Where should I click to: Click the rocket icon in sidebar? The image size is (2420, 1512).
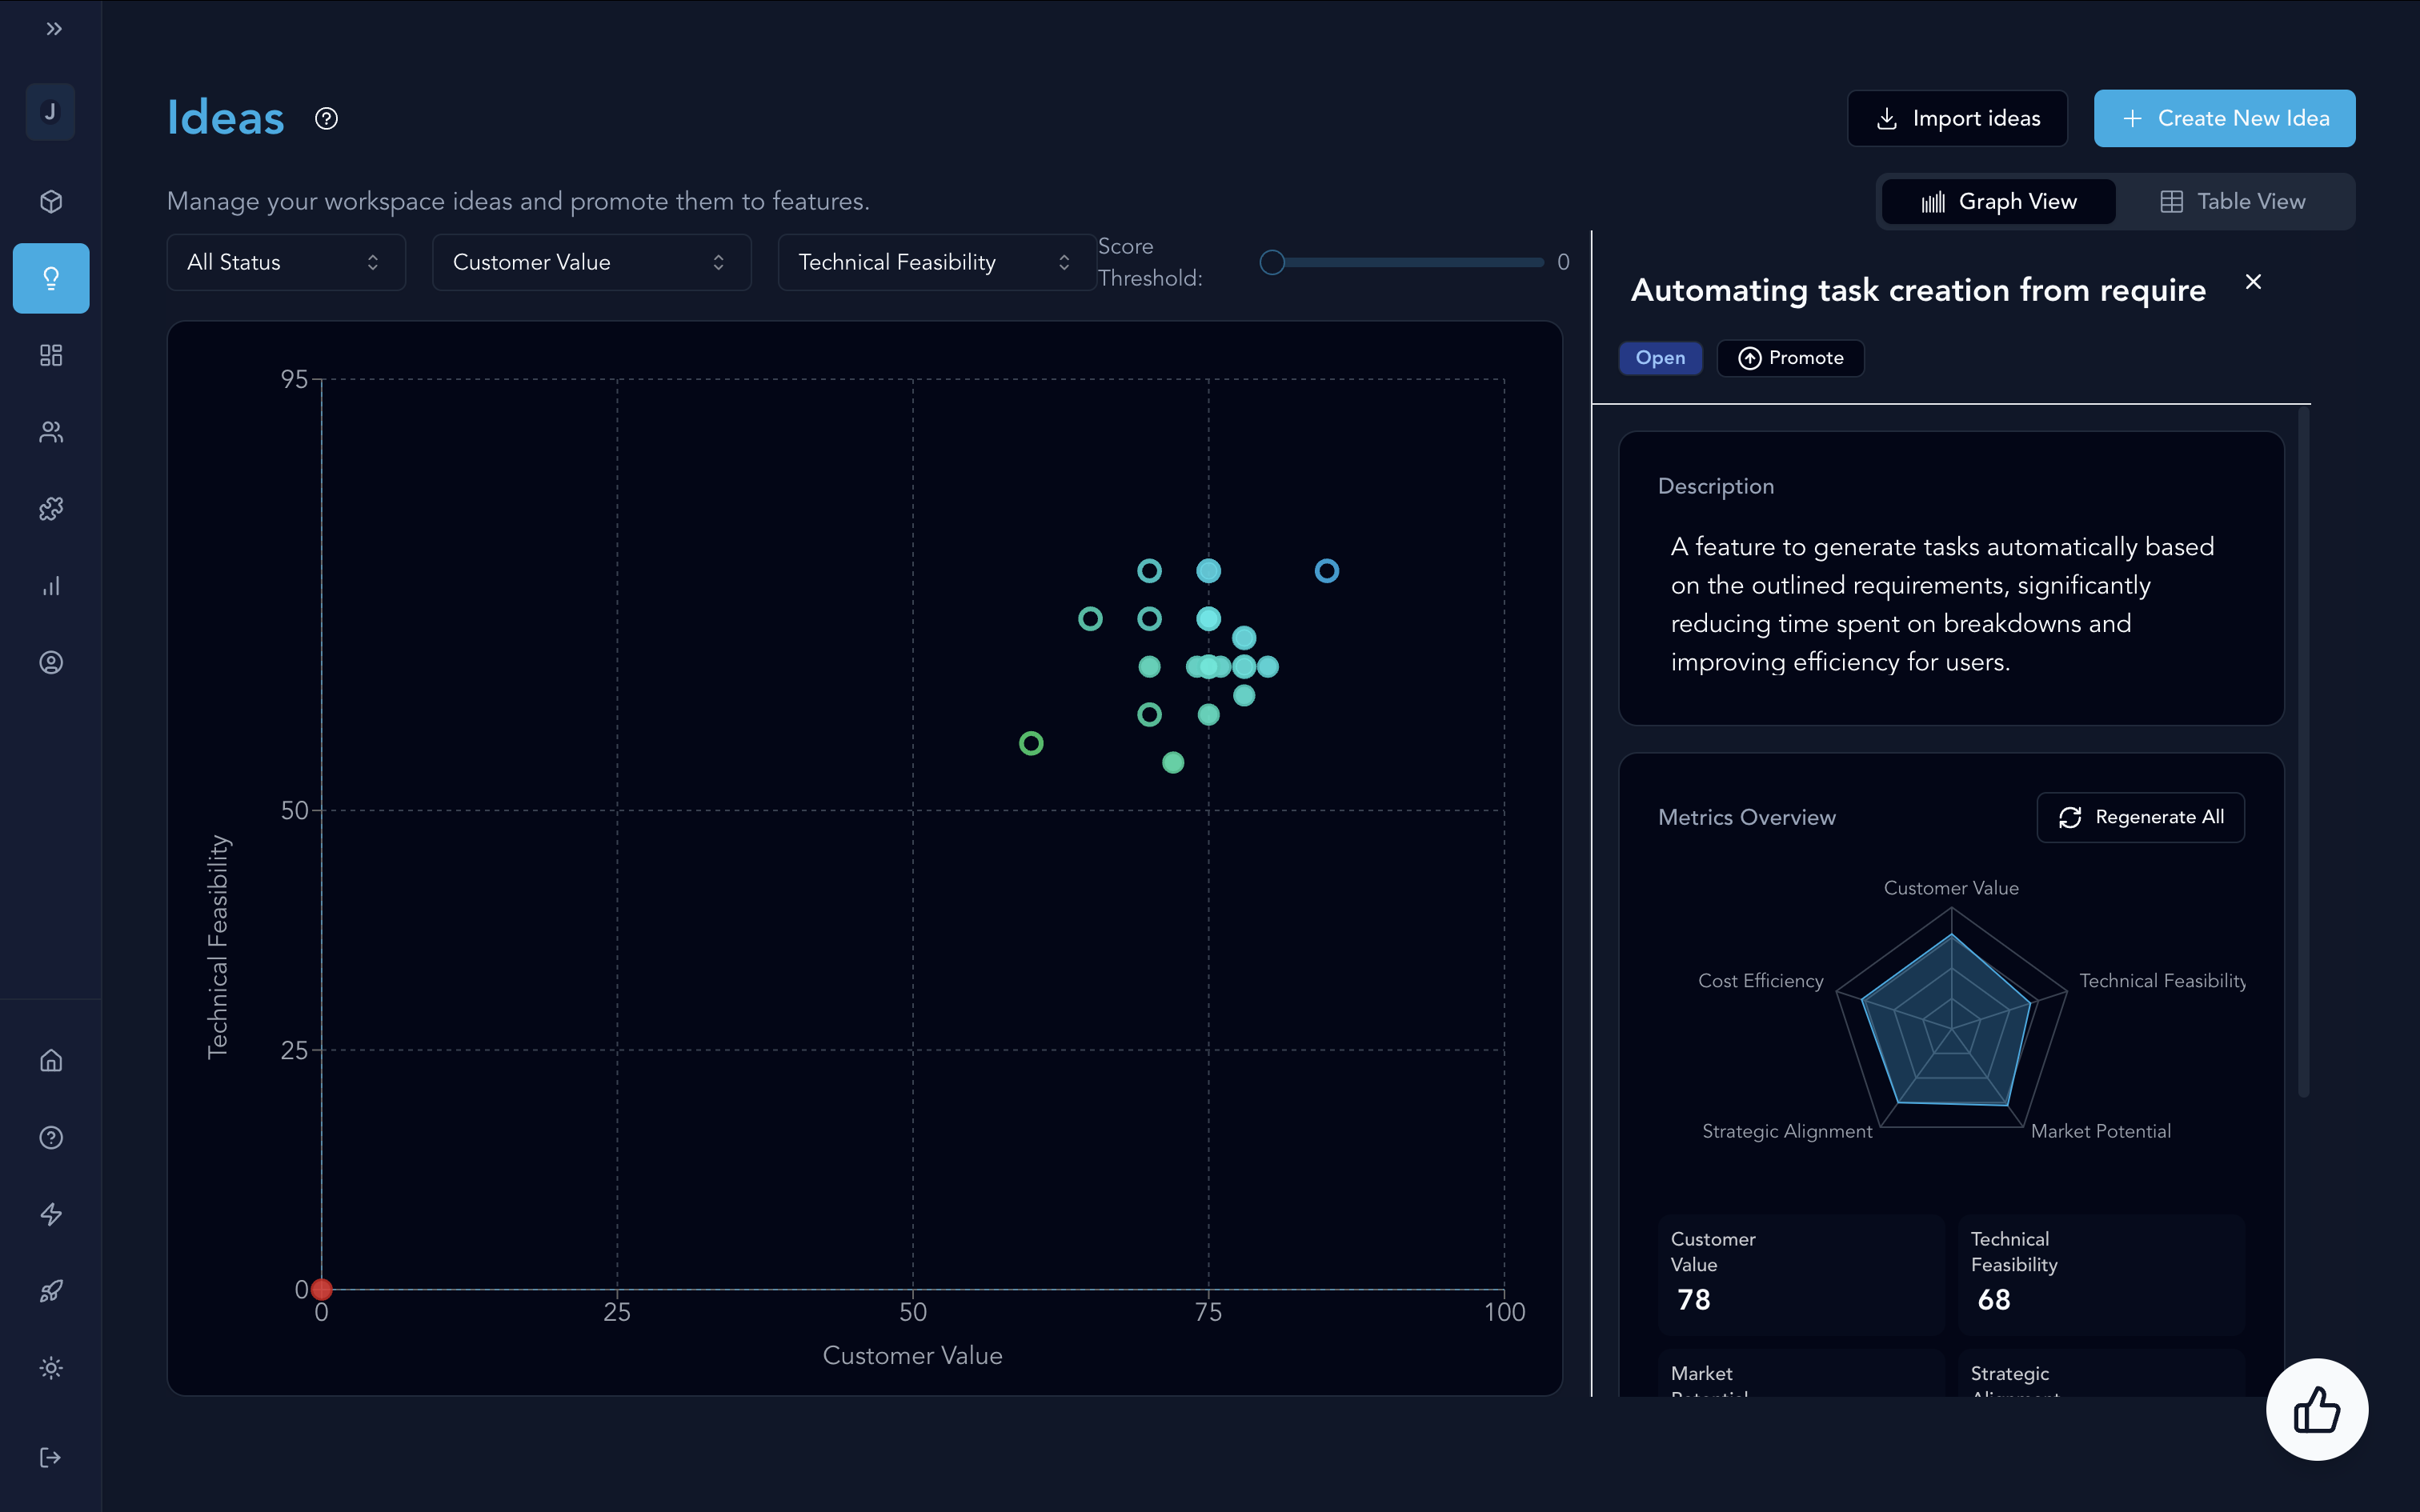coord(51,1291)
